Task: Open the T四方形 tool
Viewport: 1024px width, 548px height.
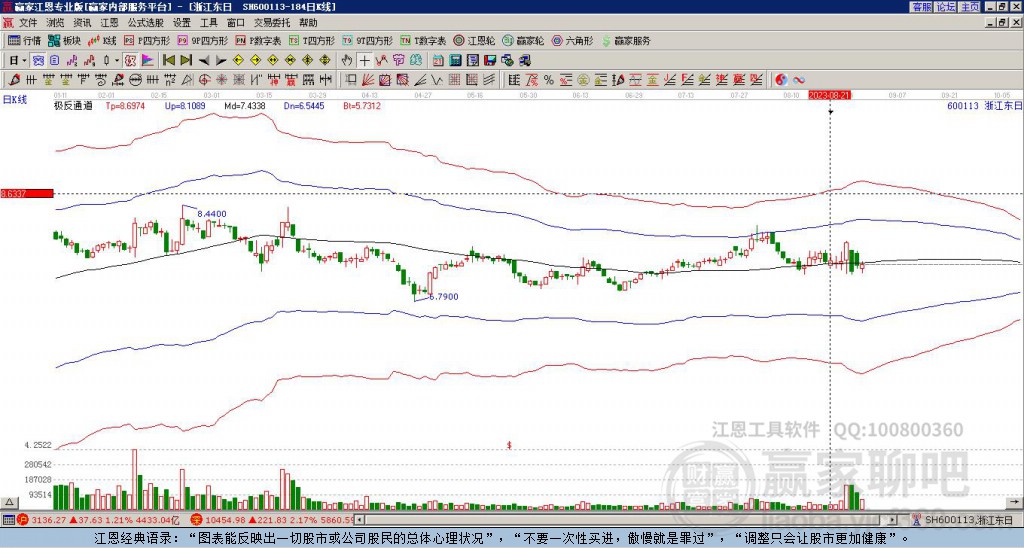Action: 312,40
